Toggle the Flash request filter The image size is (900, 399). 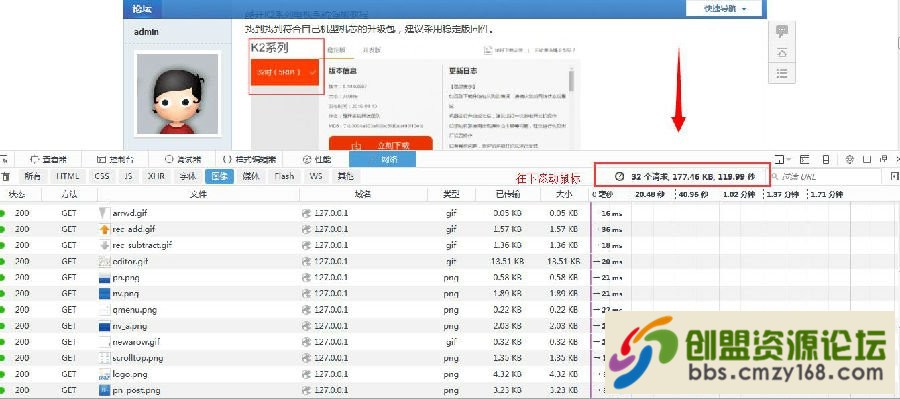pyautogui.click(x=284, y=176)
